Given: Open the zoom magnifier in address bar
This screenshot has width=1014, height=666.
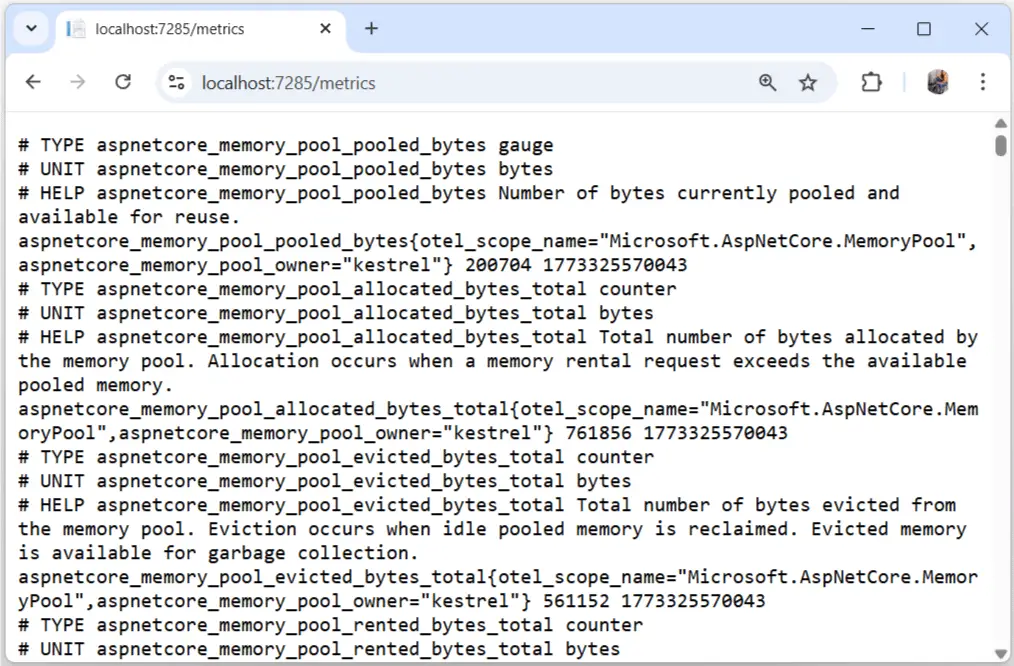Looking at the screenshot, I should tap(767, 83).
